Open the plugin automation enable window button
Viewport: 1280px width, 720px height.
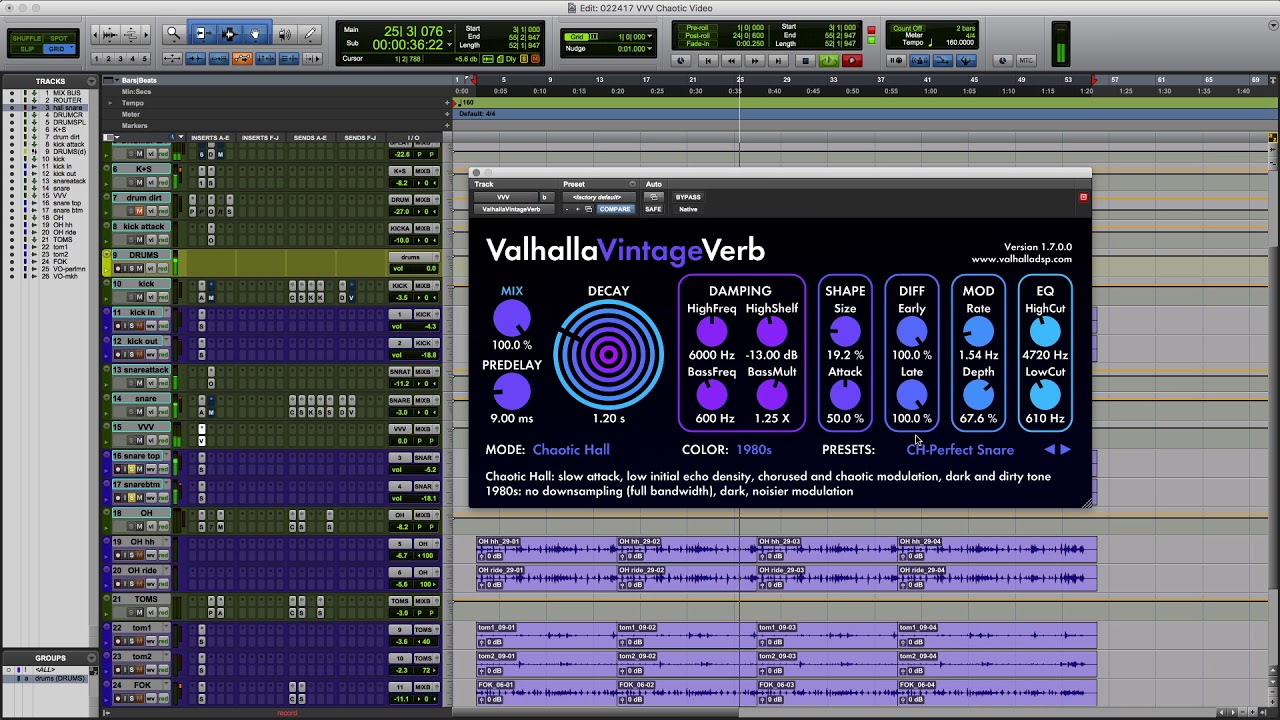(653, 197)
